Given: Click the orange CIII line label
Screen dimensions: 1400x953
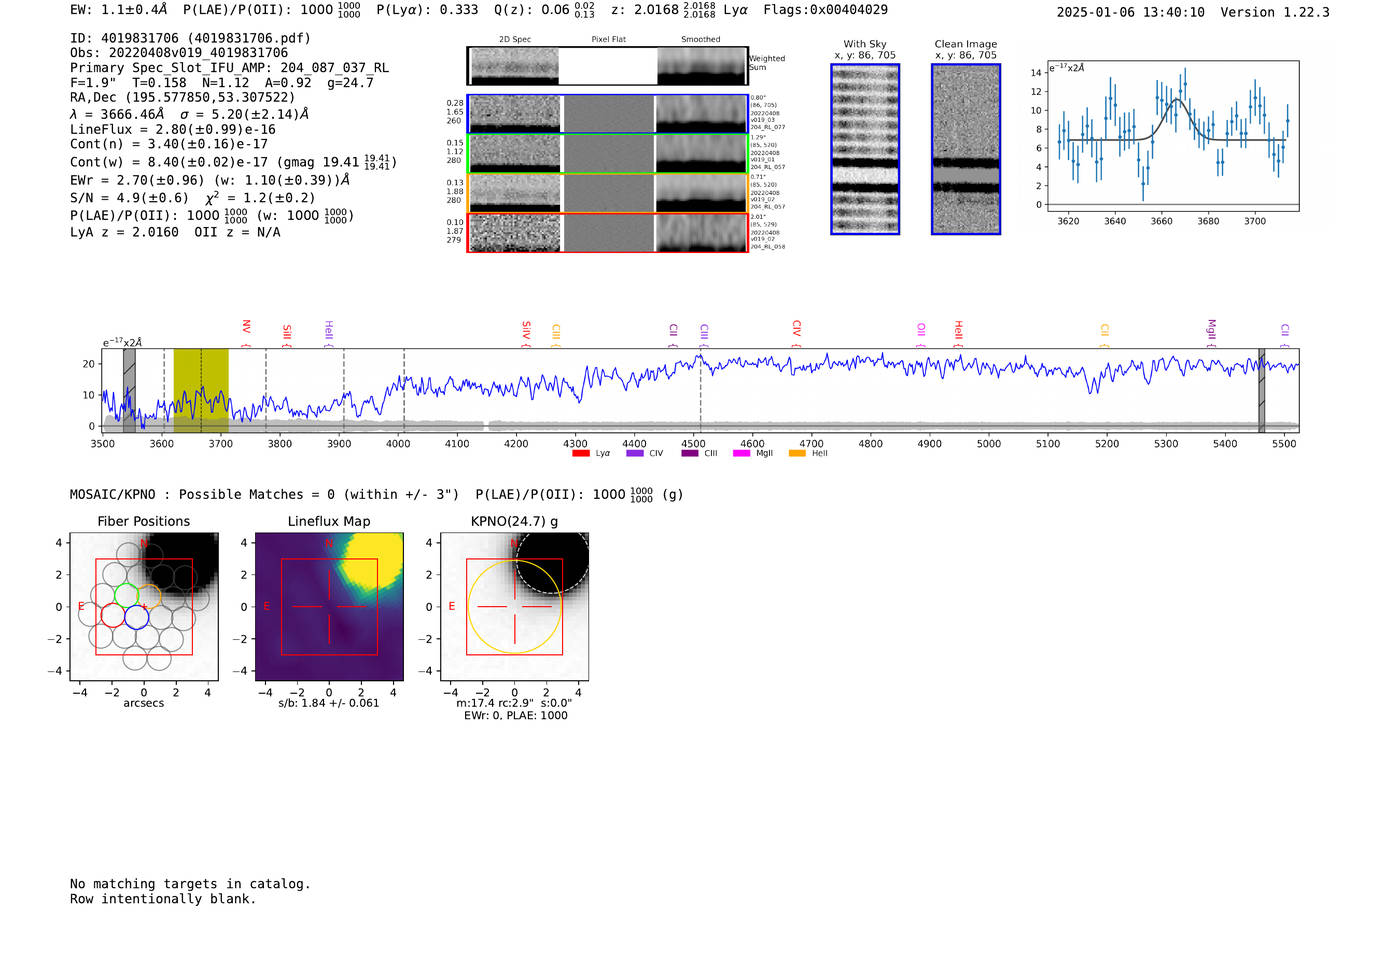Looking at the screenshot, I should tap(556, 334).
